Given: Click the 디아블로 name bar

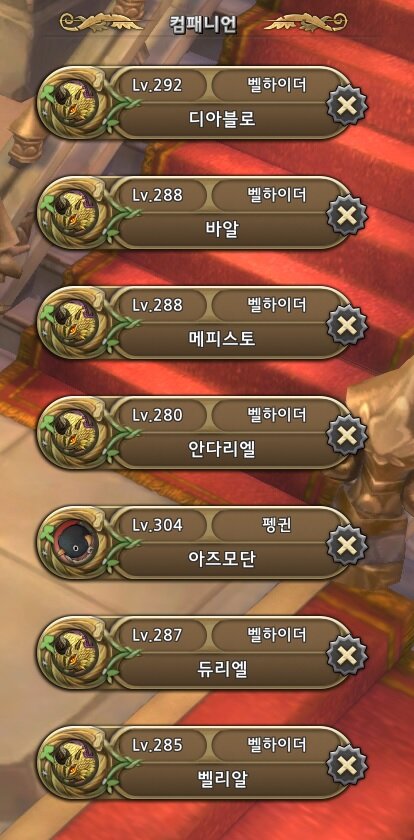Looking at the screenshot, I should point(223,118).
